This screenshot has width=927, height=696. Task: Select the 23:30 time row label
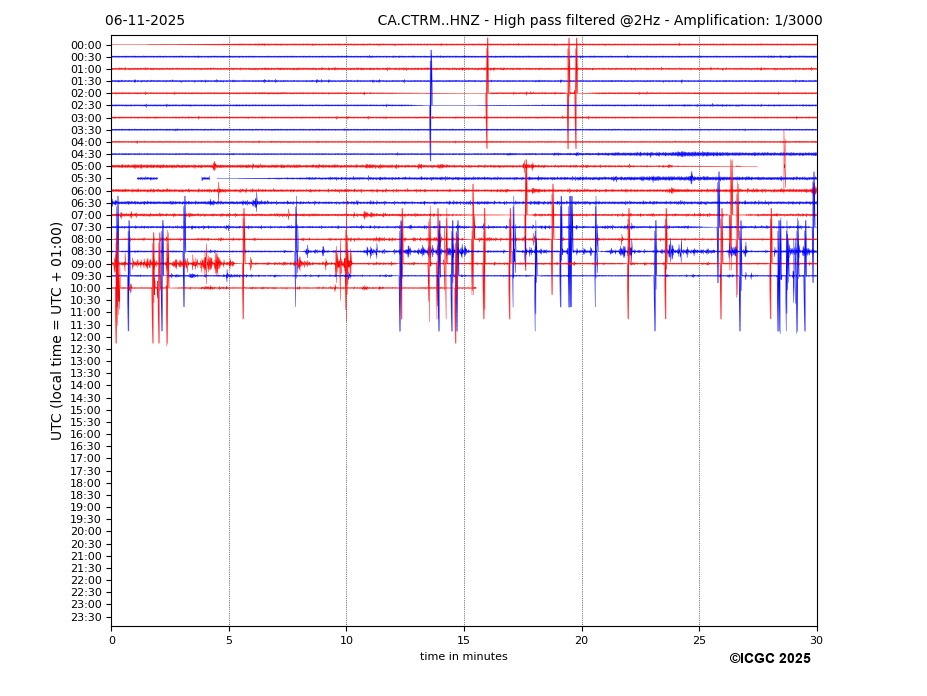coord(86,617)
